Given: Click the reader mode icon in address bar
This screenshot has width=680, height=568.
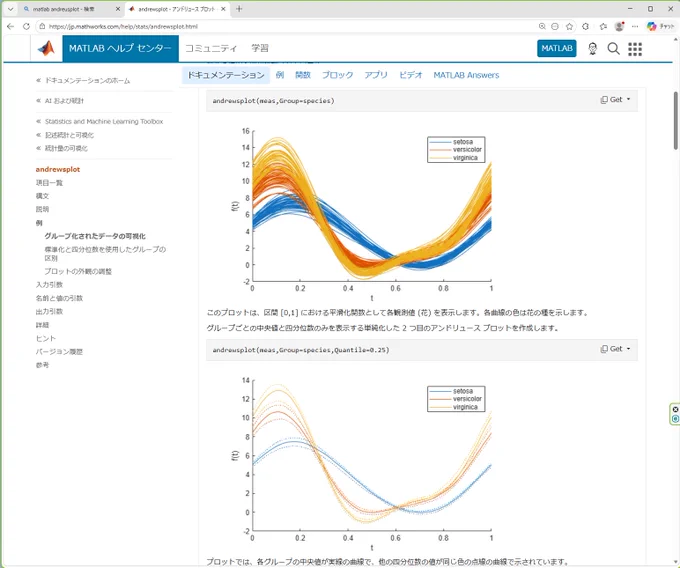Looking at the screenshot, I should tap(555, 26).
